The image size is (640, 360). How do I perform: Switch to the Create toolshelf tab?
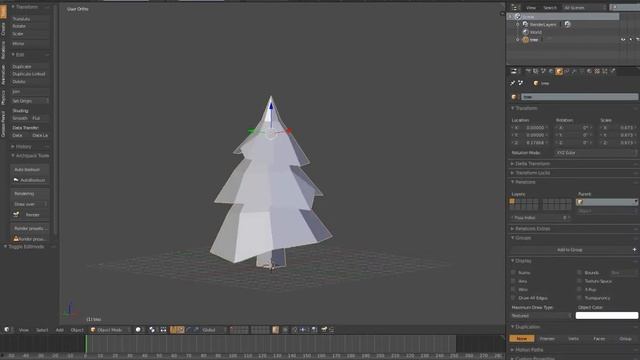click(x=3, y=29)
